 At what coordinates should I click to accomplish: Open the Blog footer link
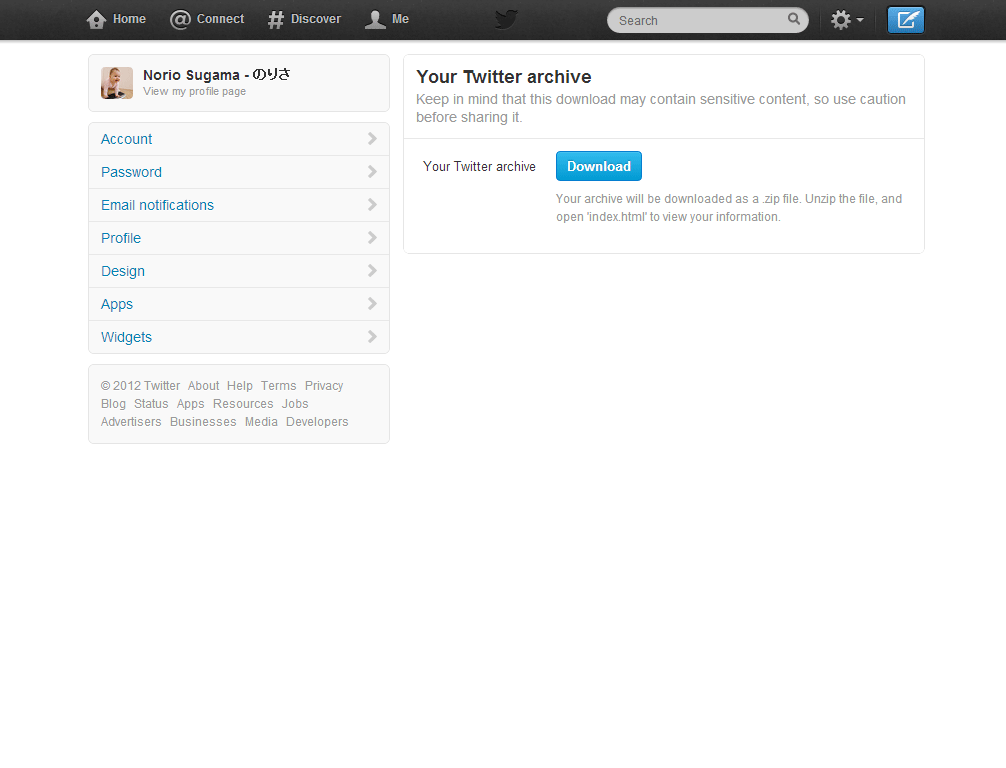click(x=114, y=404)
